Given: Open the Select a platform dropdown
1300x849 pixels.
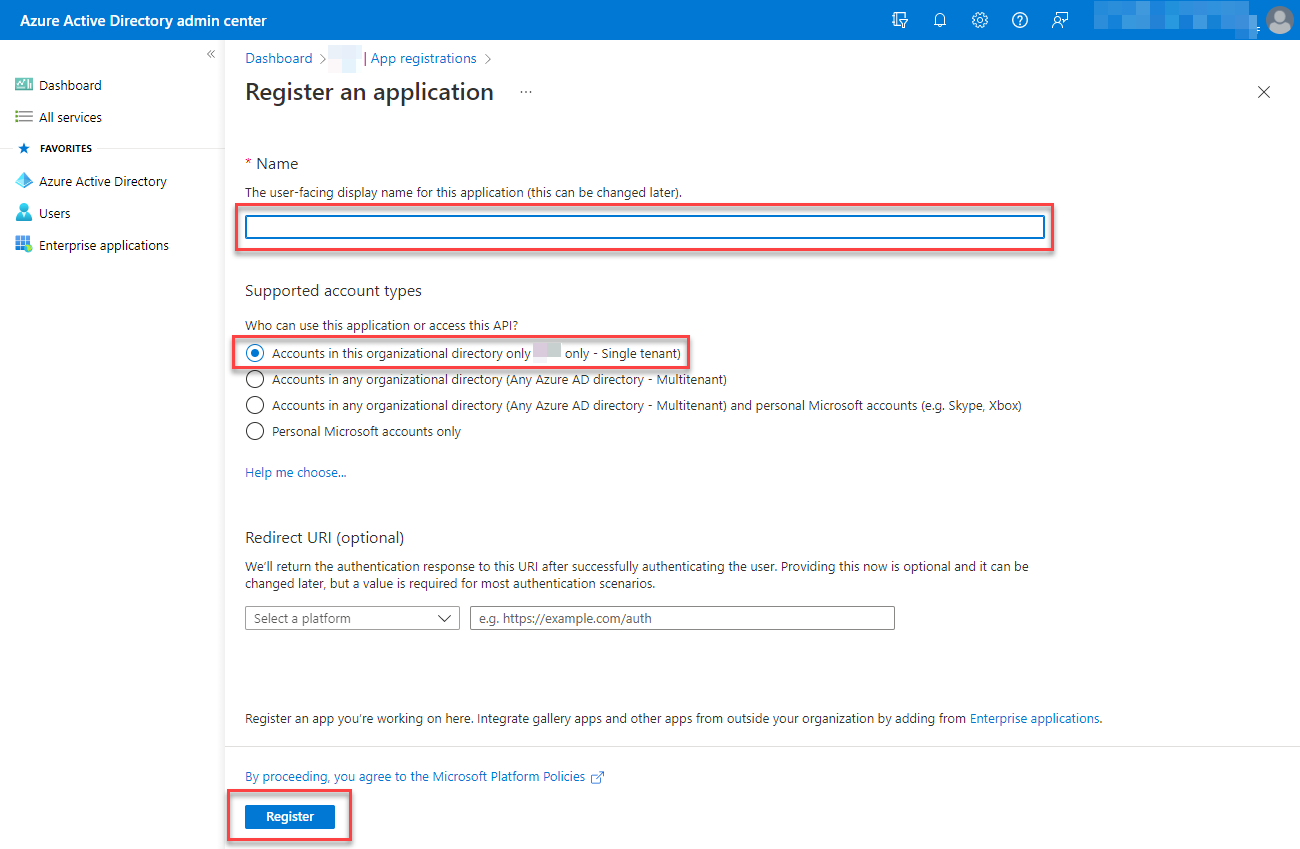Looking at the screenshot, I should [352, 618].
